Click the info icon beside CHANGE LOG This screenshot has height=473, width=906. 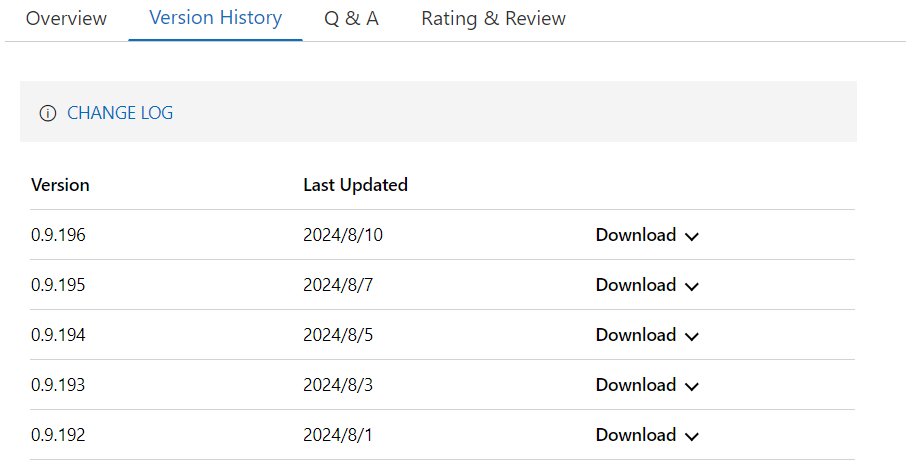(x=47, y=114)
